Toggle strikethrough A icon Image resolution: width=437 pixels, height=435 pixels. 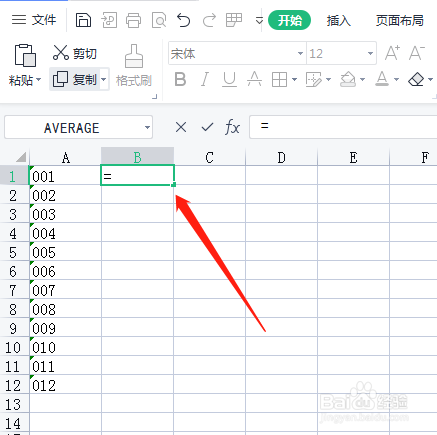[254, 80]
